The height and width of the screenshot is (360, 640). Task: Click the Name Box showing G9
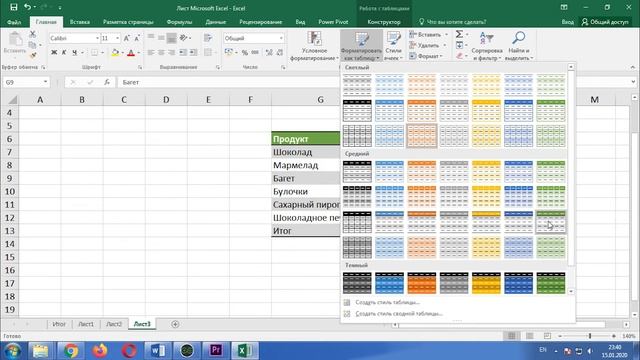[x=25, y=82]
